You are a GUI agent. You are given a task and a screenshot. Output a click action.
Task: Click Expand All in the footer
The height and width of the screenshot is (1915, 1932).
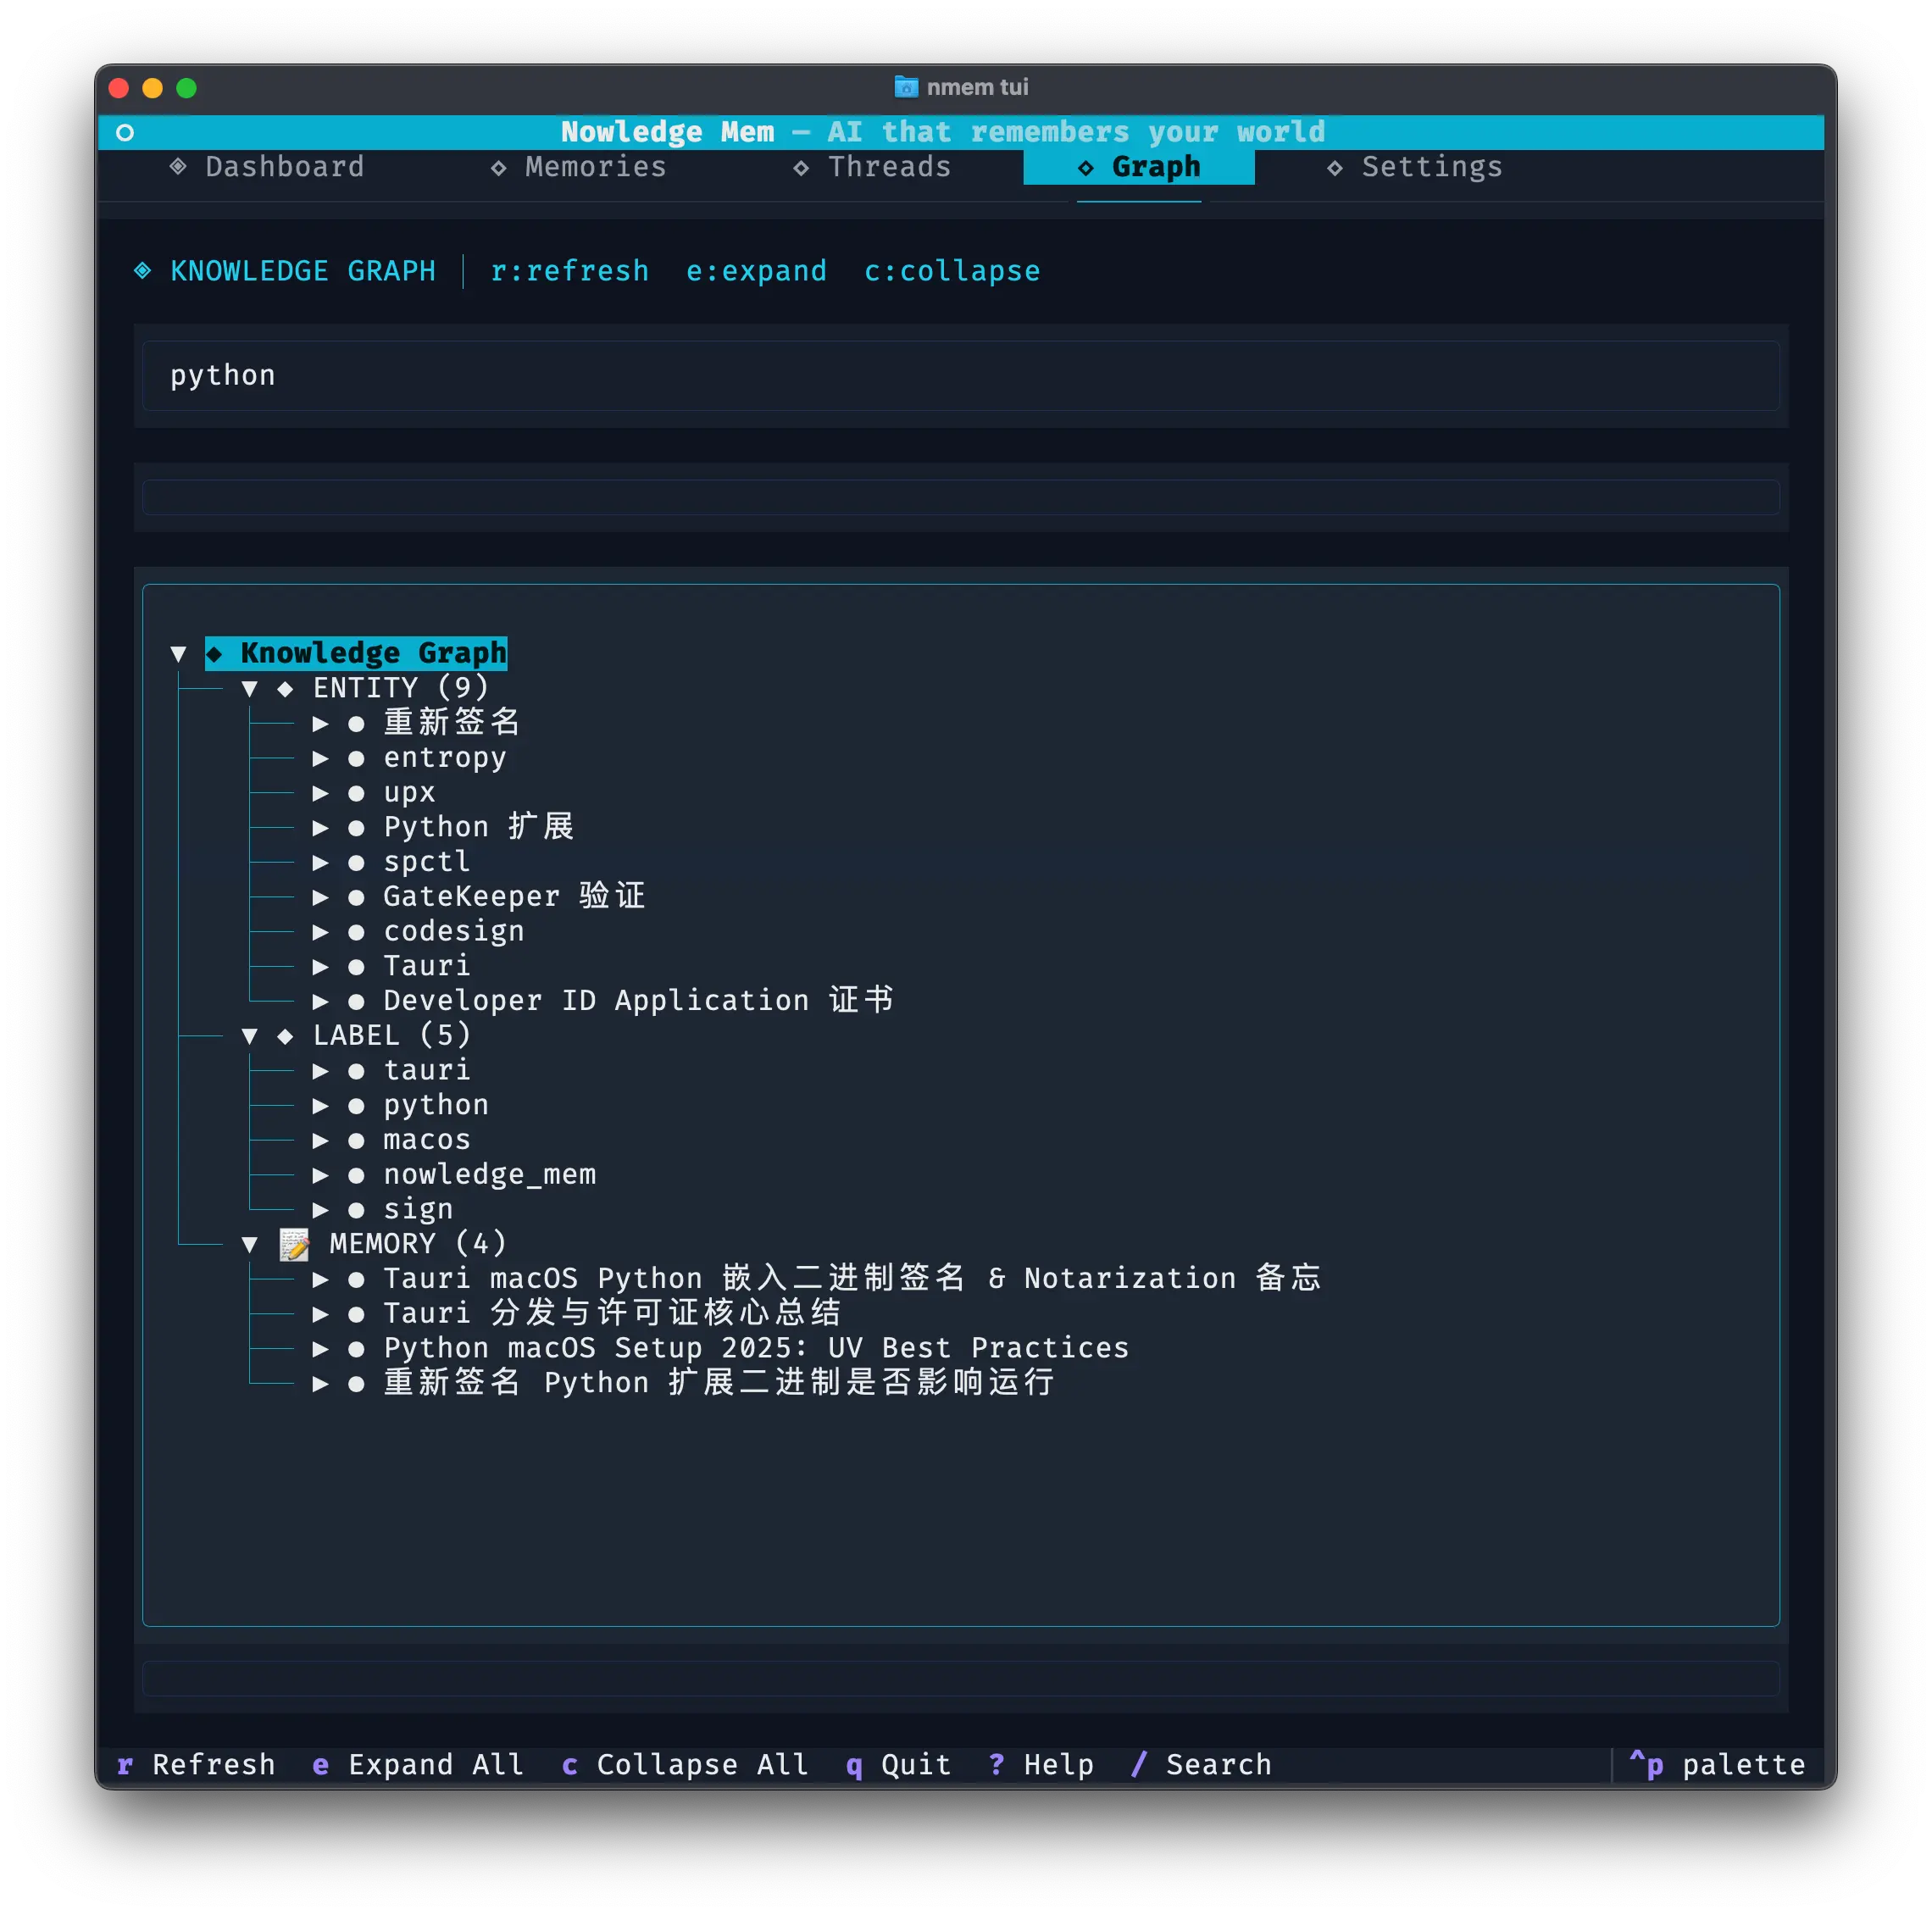(x=418, y=1765)
